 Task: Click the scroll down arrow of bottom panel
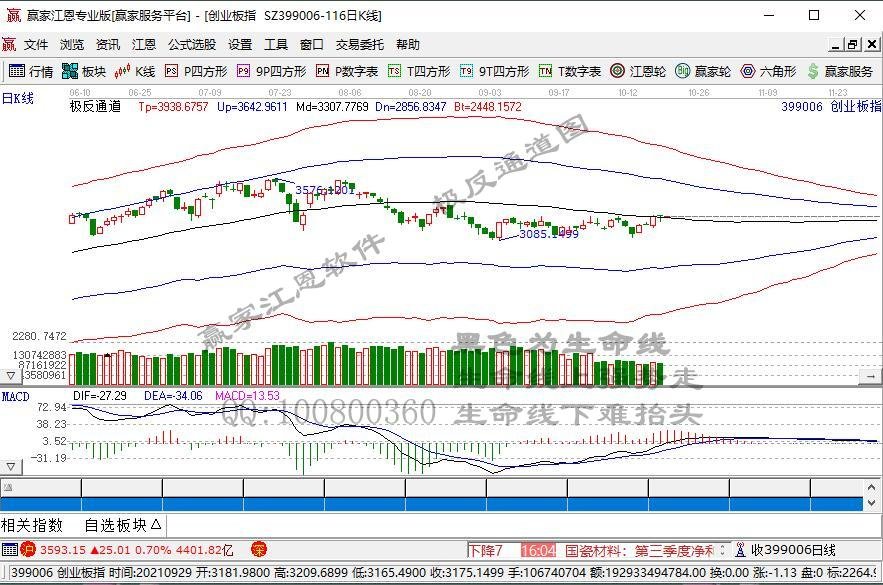[872, 503]
